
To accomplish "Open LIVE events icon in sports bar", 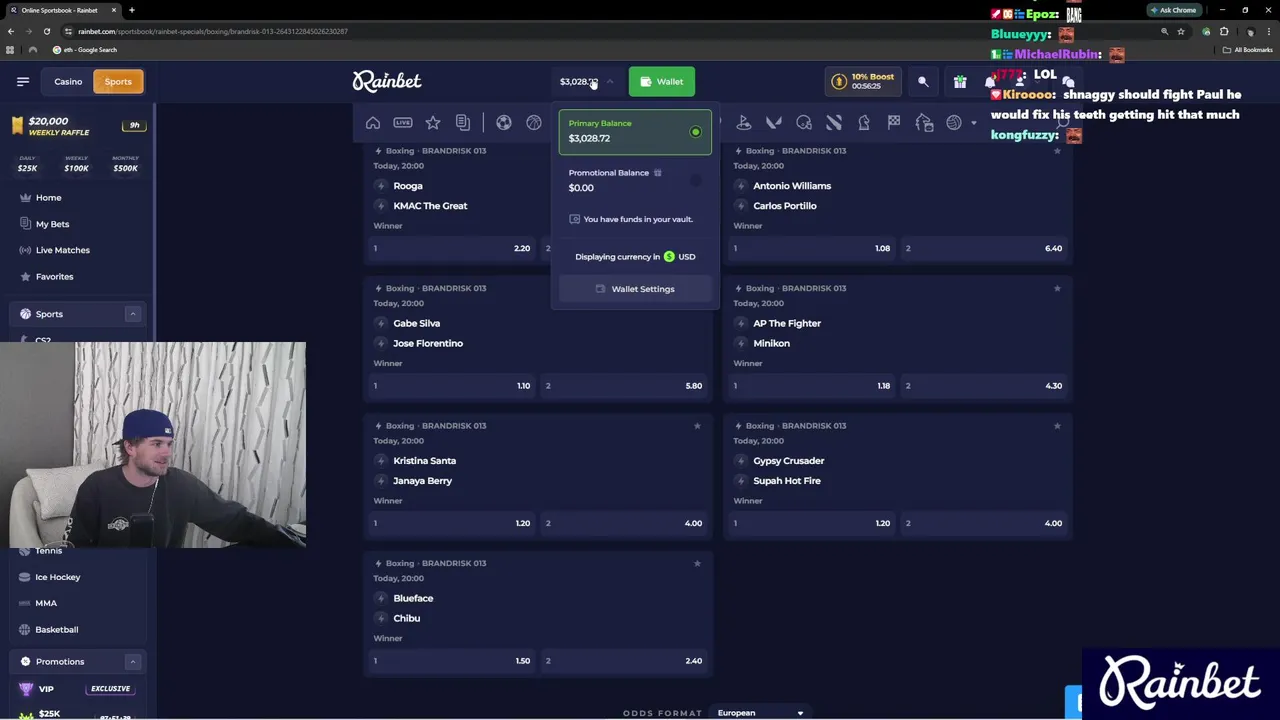I will pos(403,123).
